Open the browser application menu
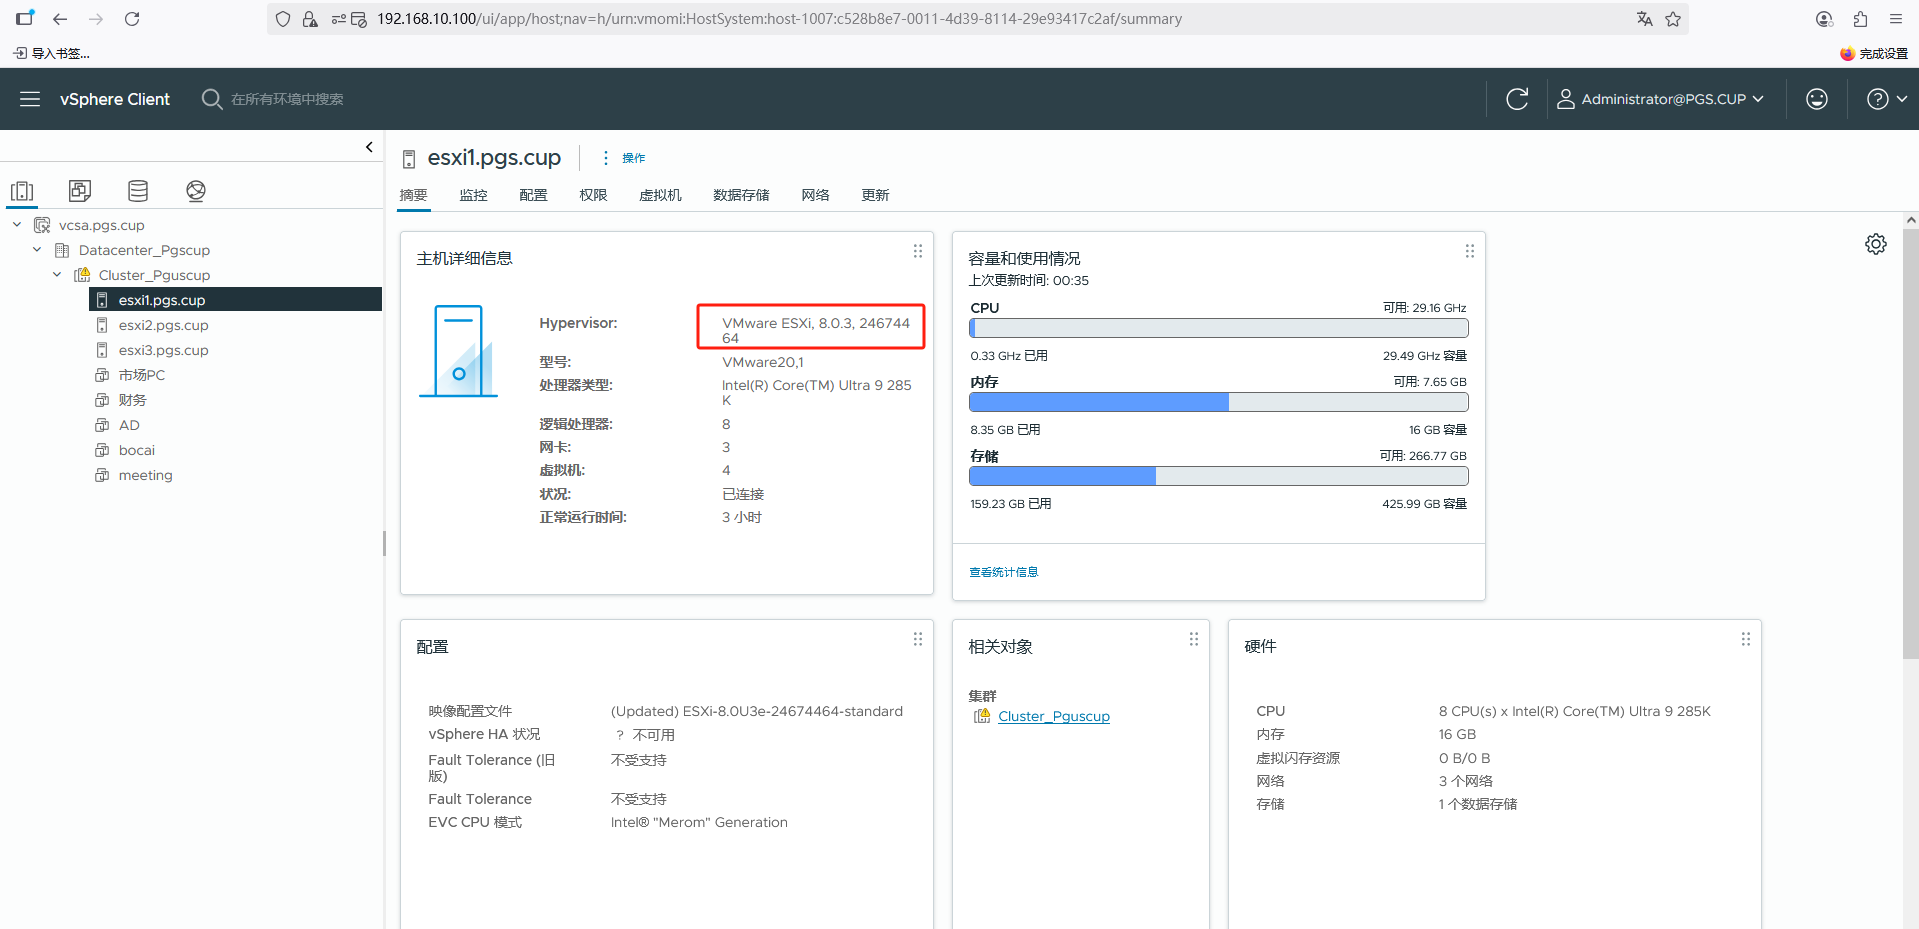 1896,19
